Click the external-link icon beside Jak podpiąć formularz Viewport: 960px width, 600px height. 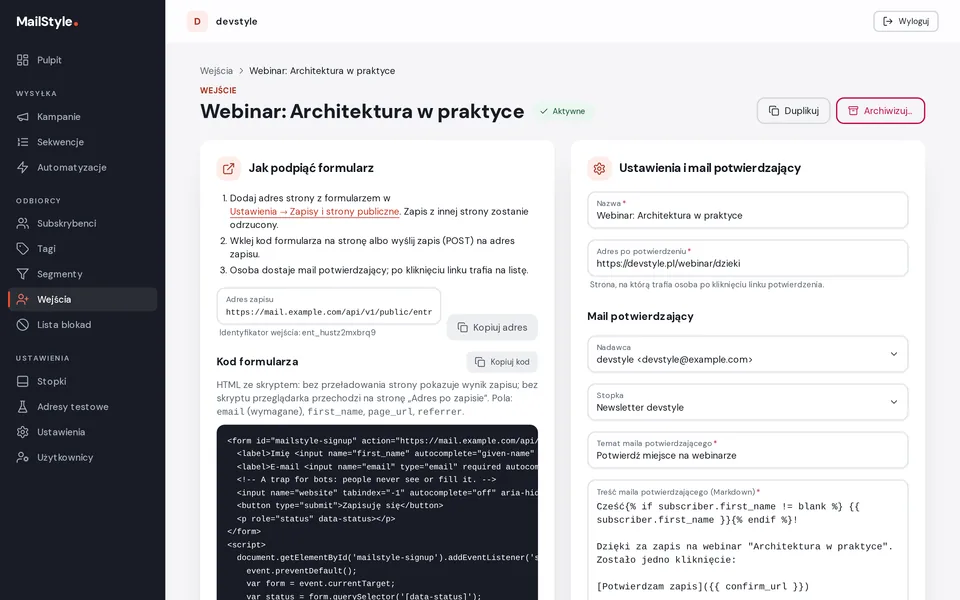point(228,168)
